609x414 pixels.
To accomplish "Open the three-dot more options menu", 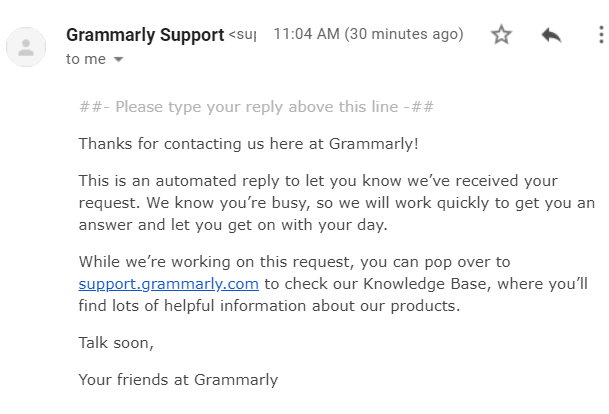I will pyautogui.click(x=601, y=35).
